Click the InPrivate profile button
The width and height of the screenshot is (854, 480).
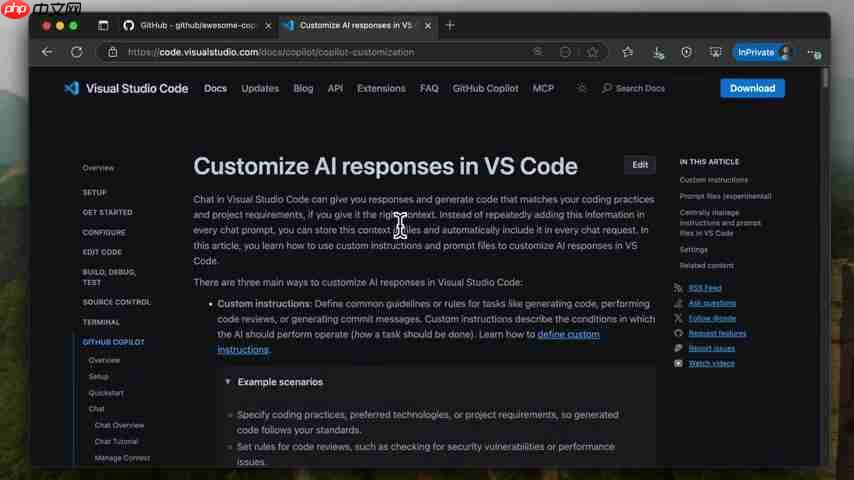click(x=763, y=52)
